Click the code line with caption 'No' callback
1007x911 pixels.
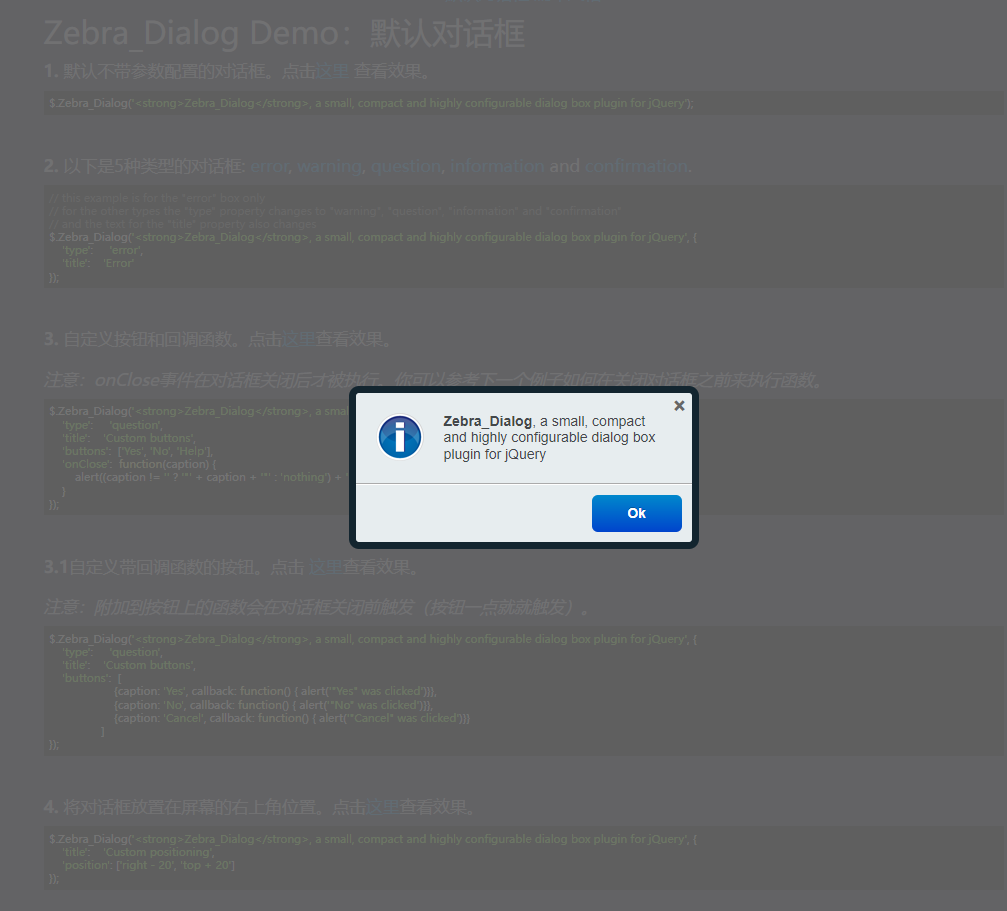[x=274, y=705]
